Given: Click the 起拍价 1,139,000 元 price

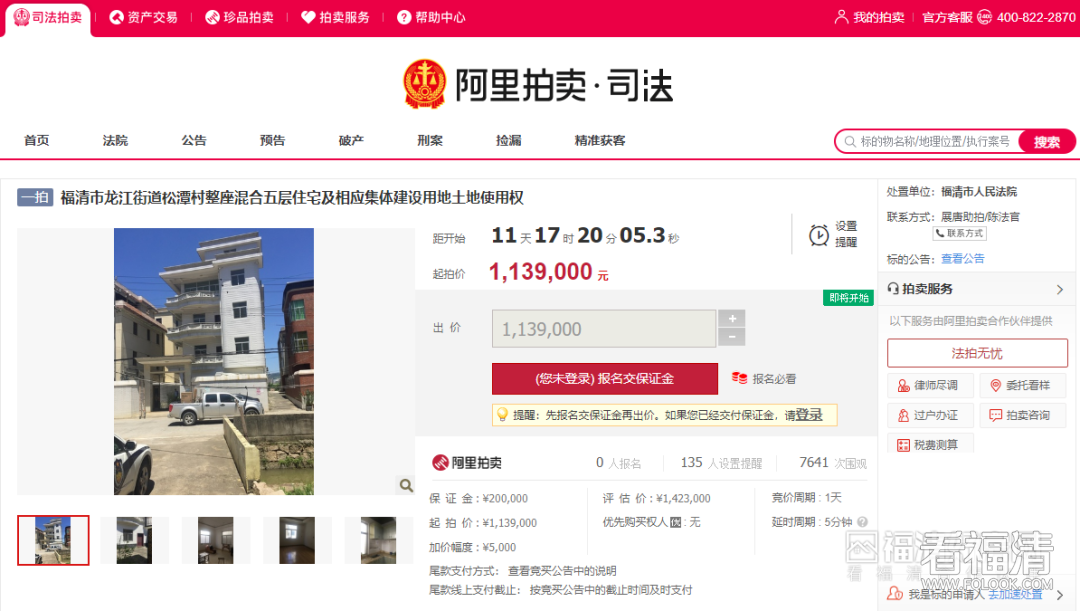Looking at the screenshot, I should (x=548, y=272).
